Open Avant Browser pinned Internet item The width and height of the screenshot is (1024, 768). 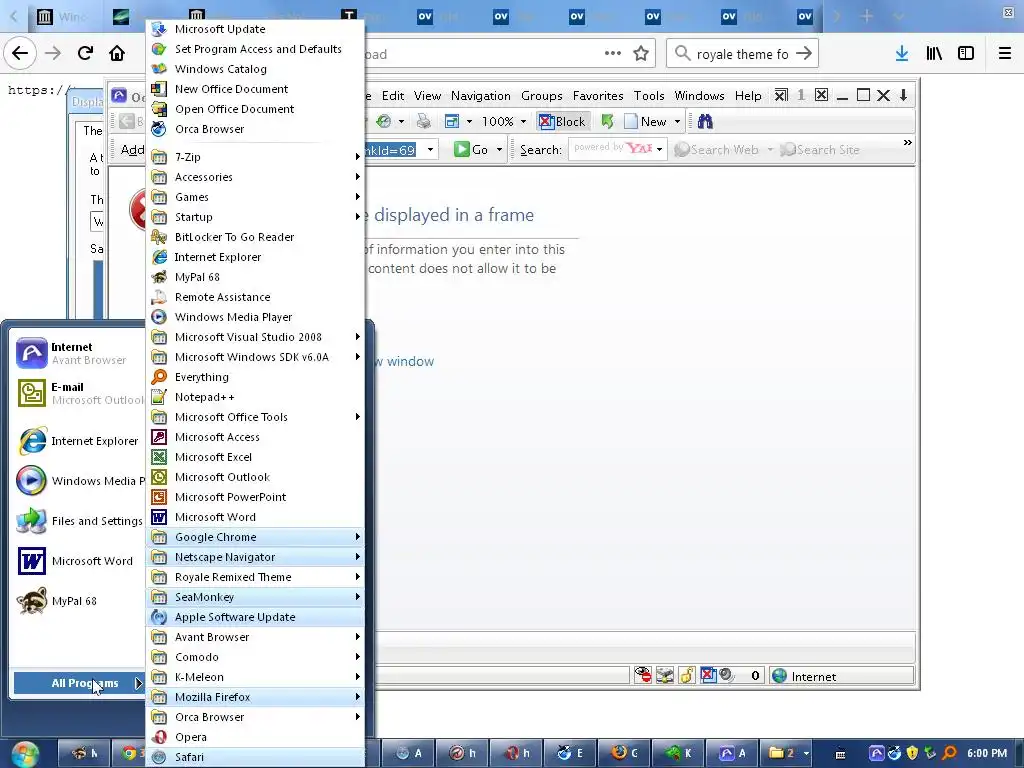pos(78,353)
